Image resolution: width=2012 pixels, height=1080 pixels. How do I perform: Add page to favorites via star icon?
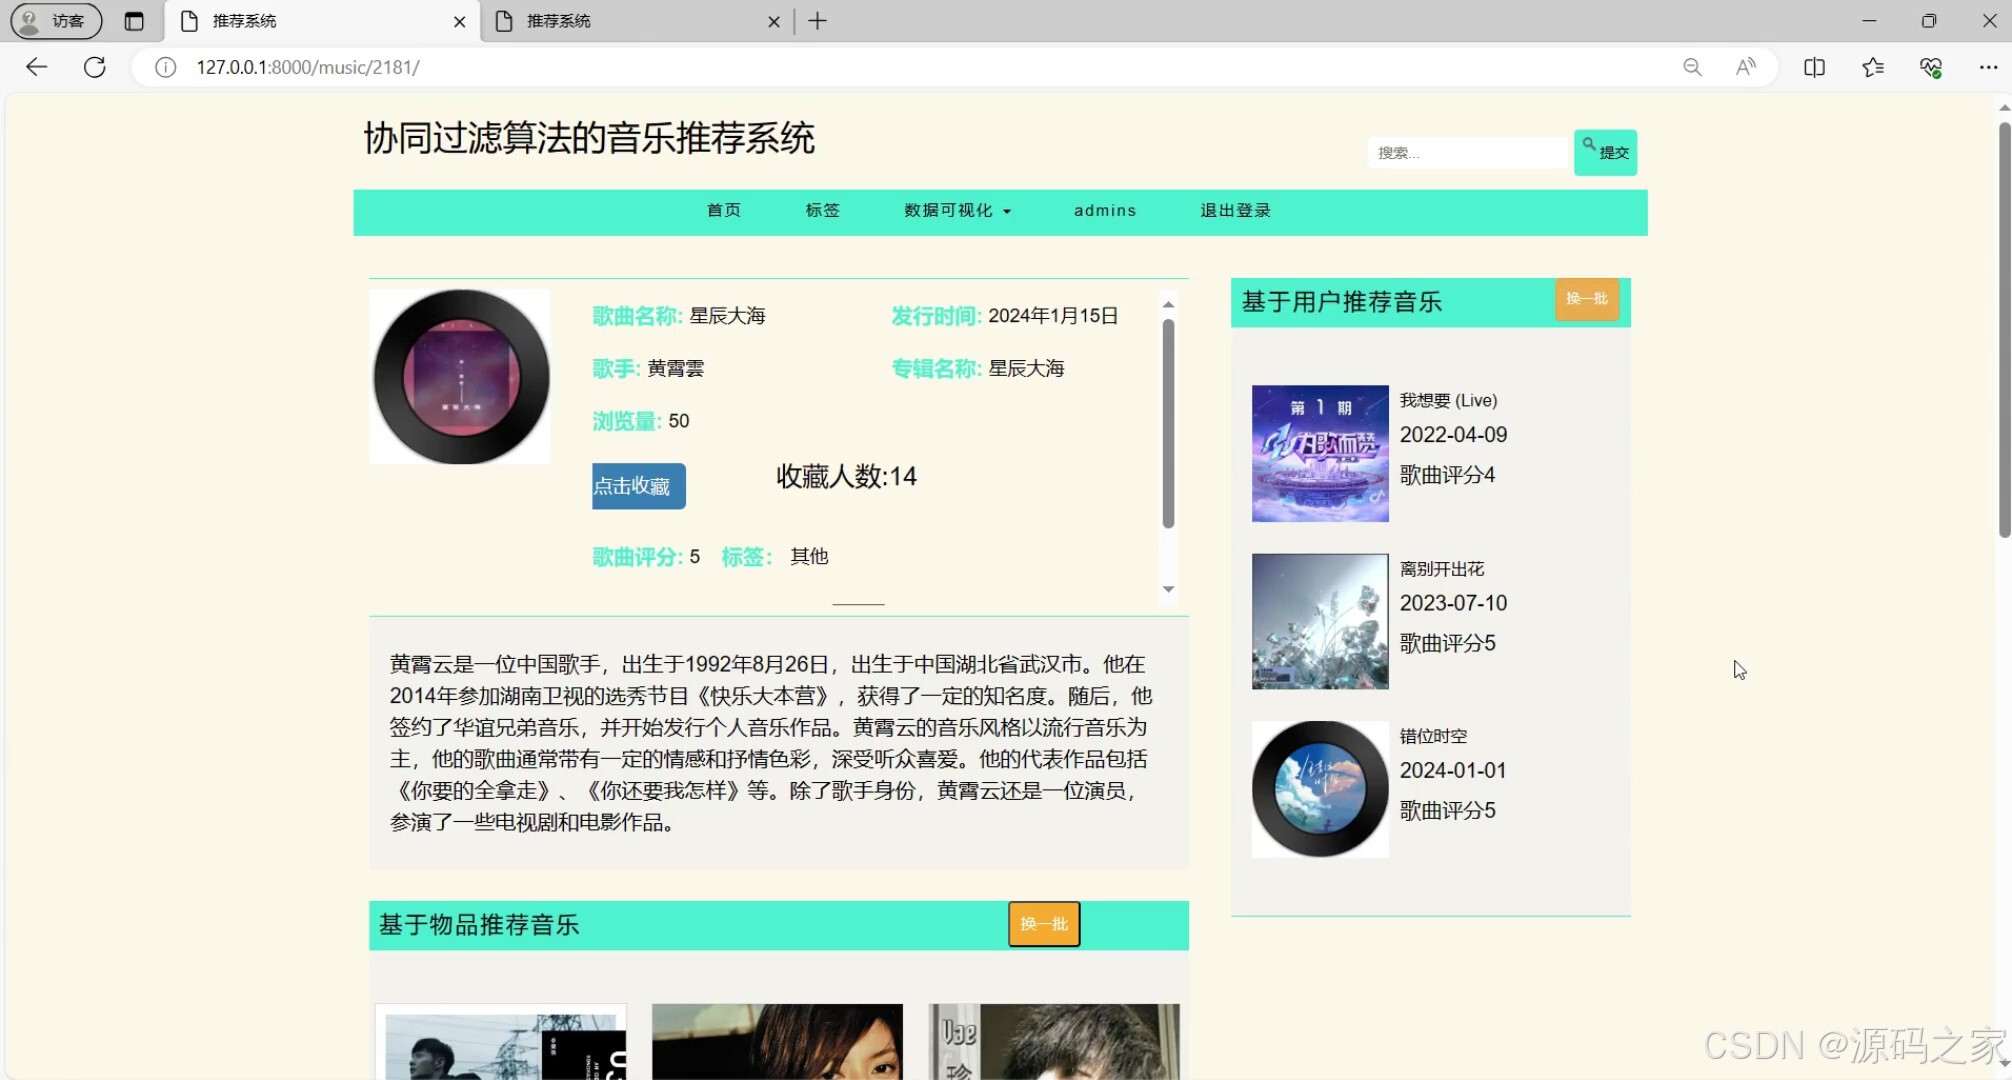[x=1872, y=67]
